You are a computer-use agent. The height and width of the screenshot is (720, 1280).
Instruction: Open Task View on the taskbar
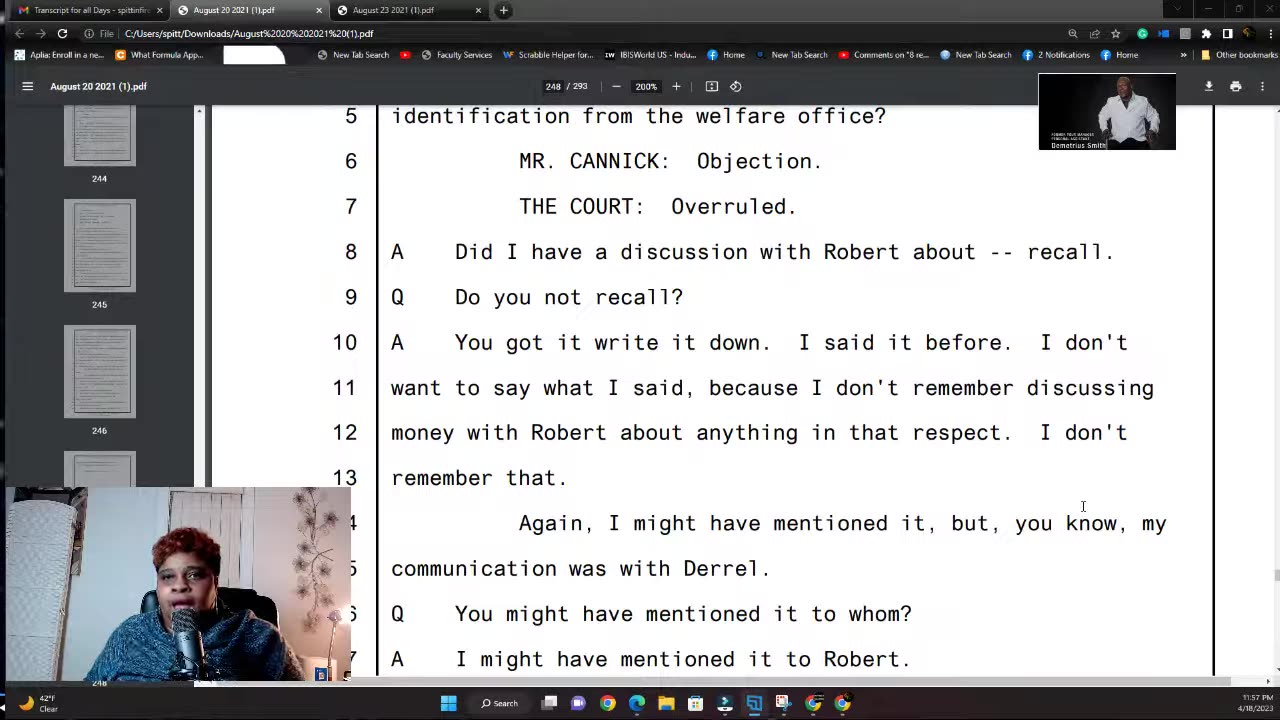click(x=549, y=703)
